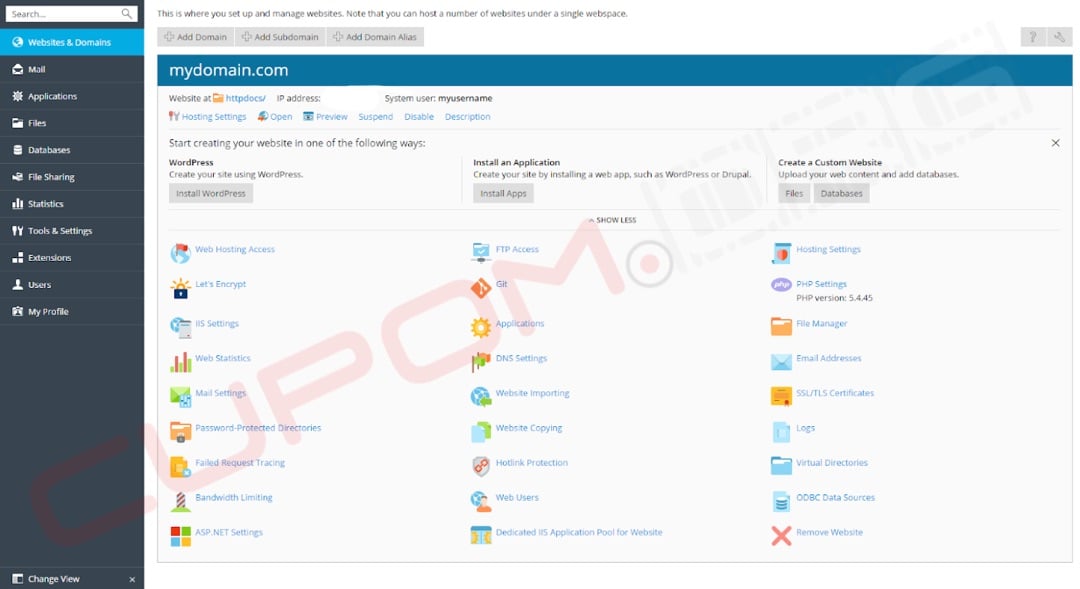Click the help question mark icon
Image resolution: width=1080 pixels, height=589 pixels.
click(1032, 37)
